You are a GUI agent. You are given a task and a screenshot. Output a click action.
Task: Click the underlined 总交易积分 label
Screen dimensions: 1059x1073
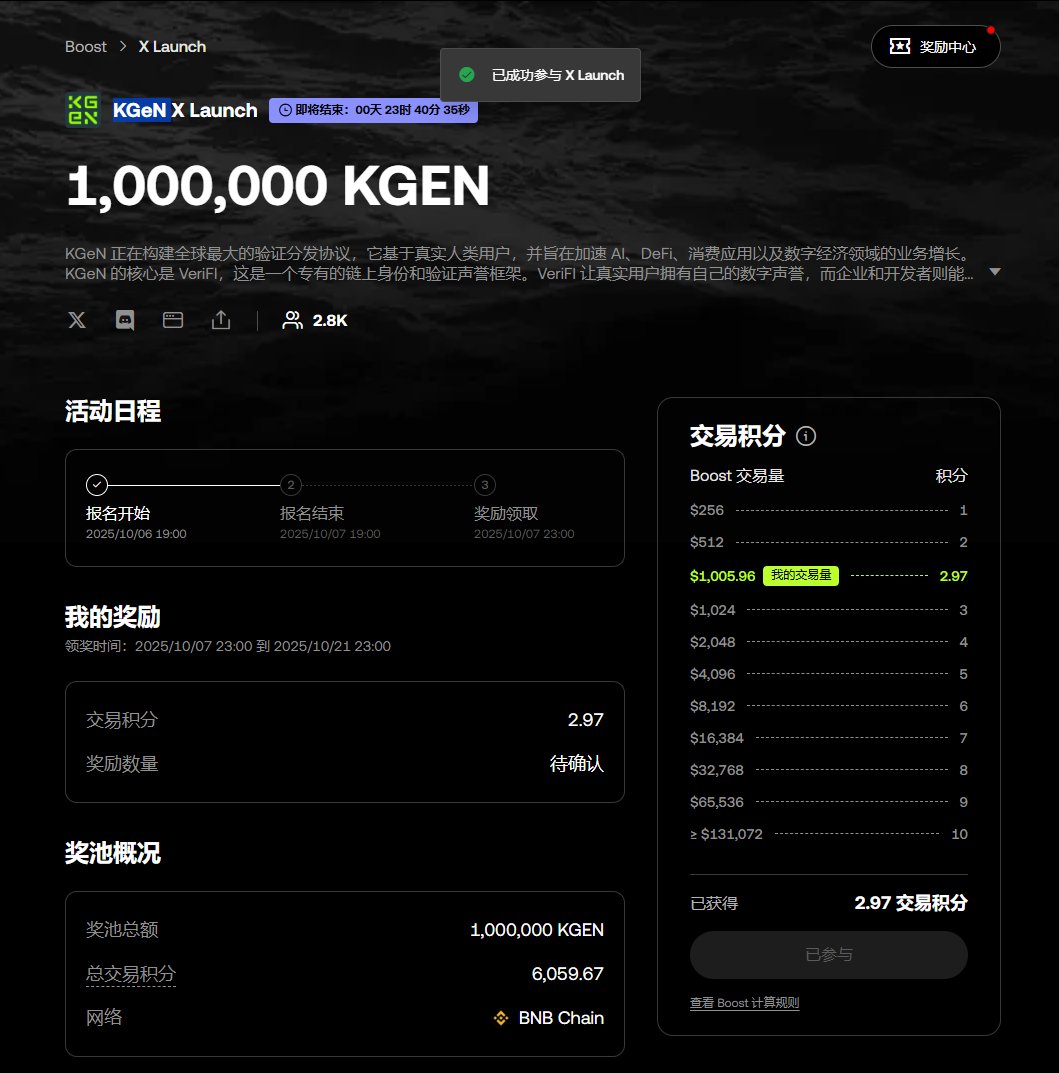pos(131,973)
